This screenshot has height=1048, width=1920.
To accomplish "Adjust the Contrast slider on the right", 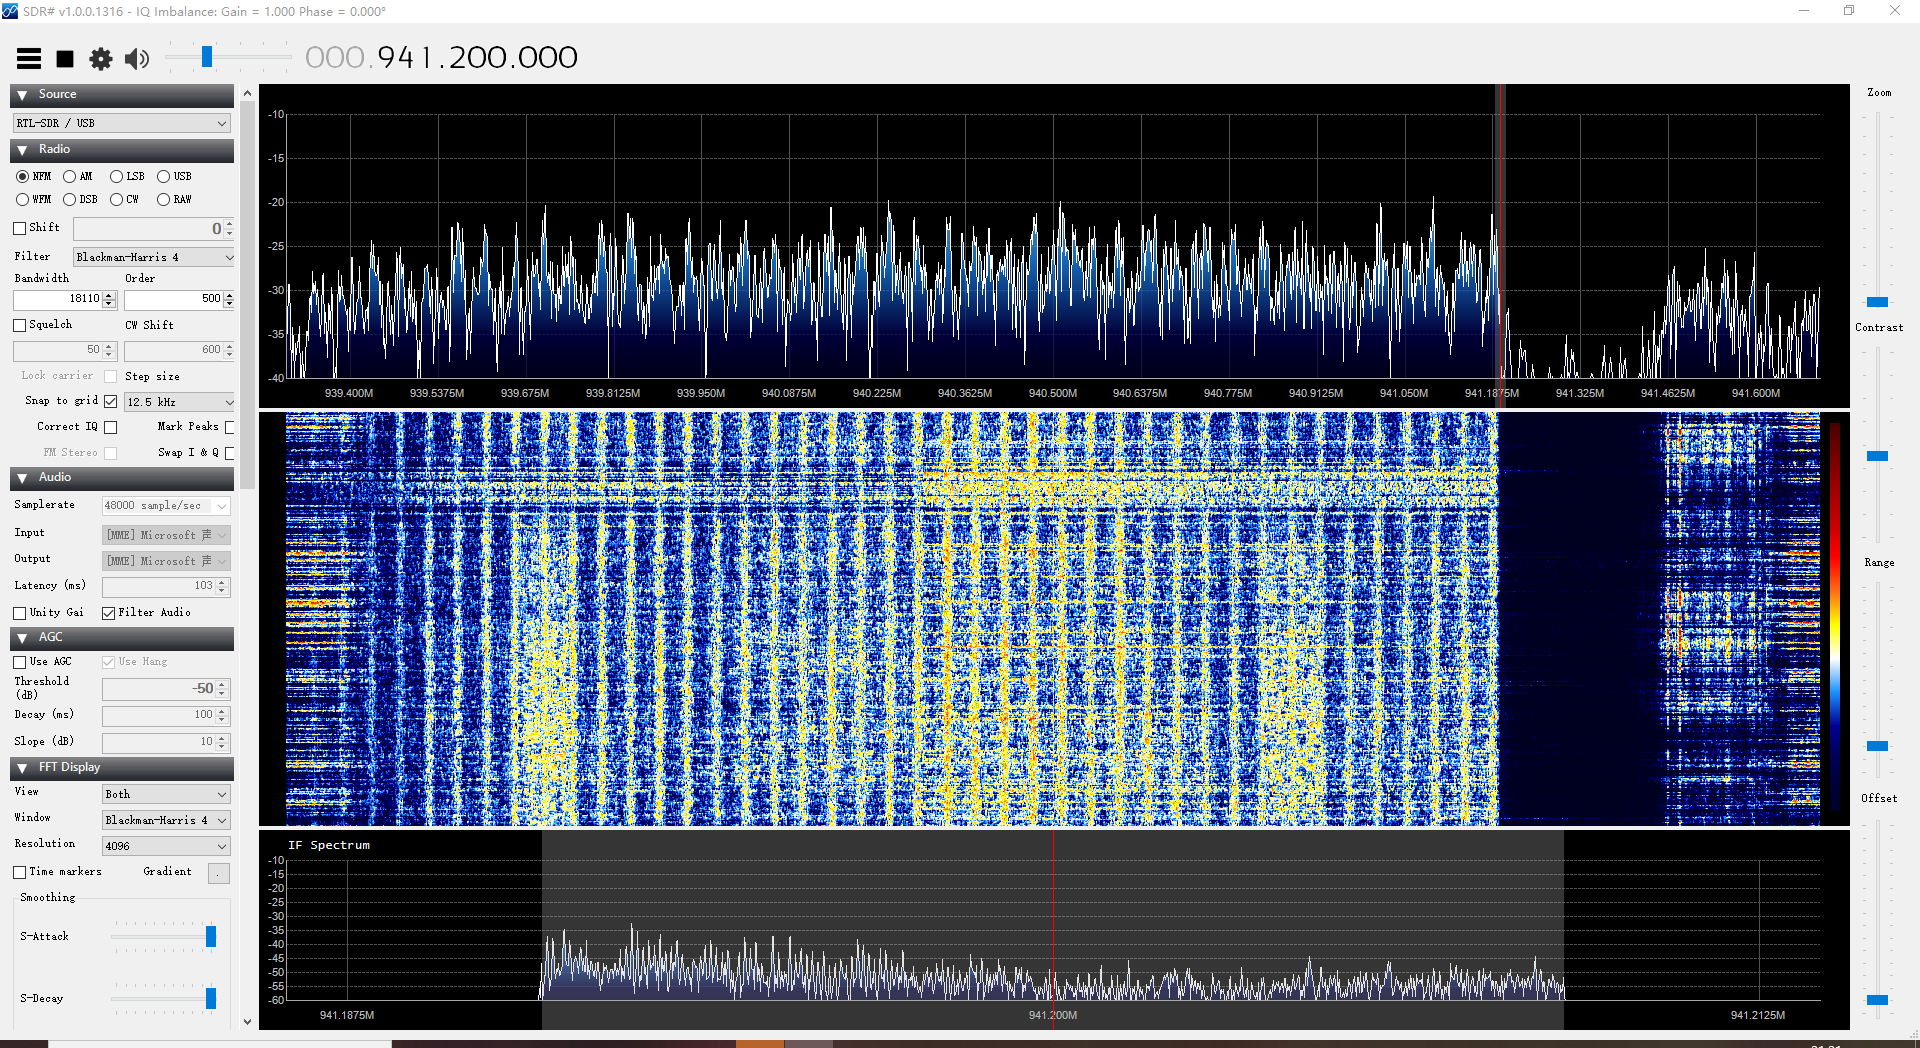I will [x=1877, y=456].
